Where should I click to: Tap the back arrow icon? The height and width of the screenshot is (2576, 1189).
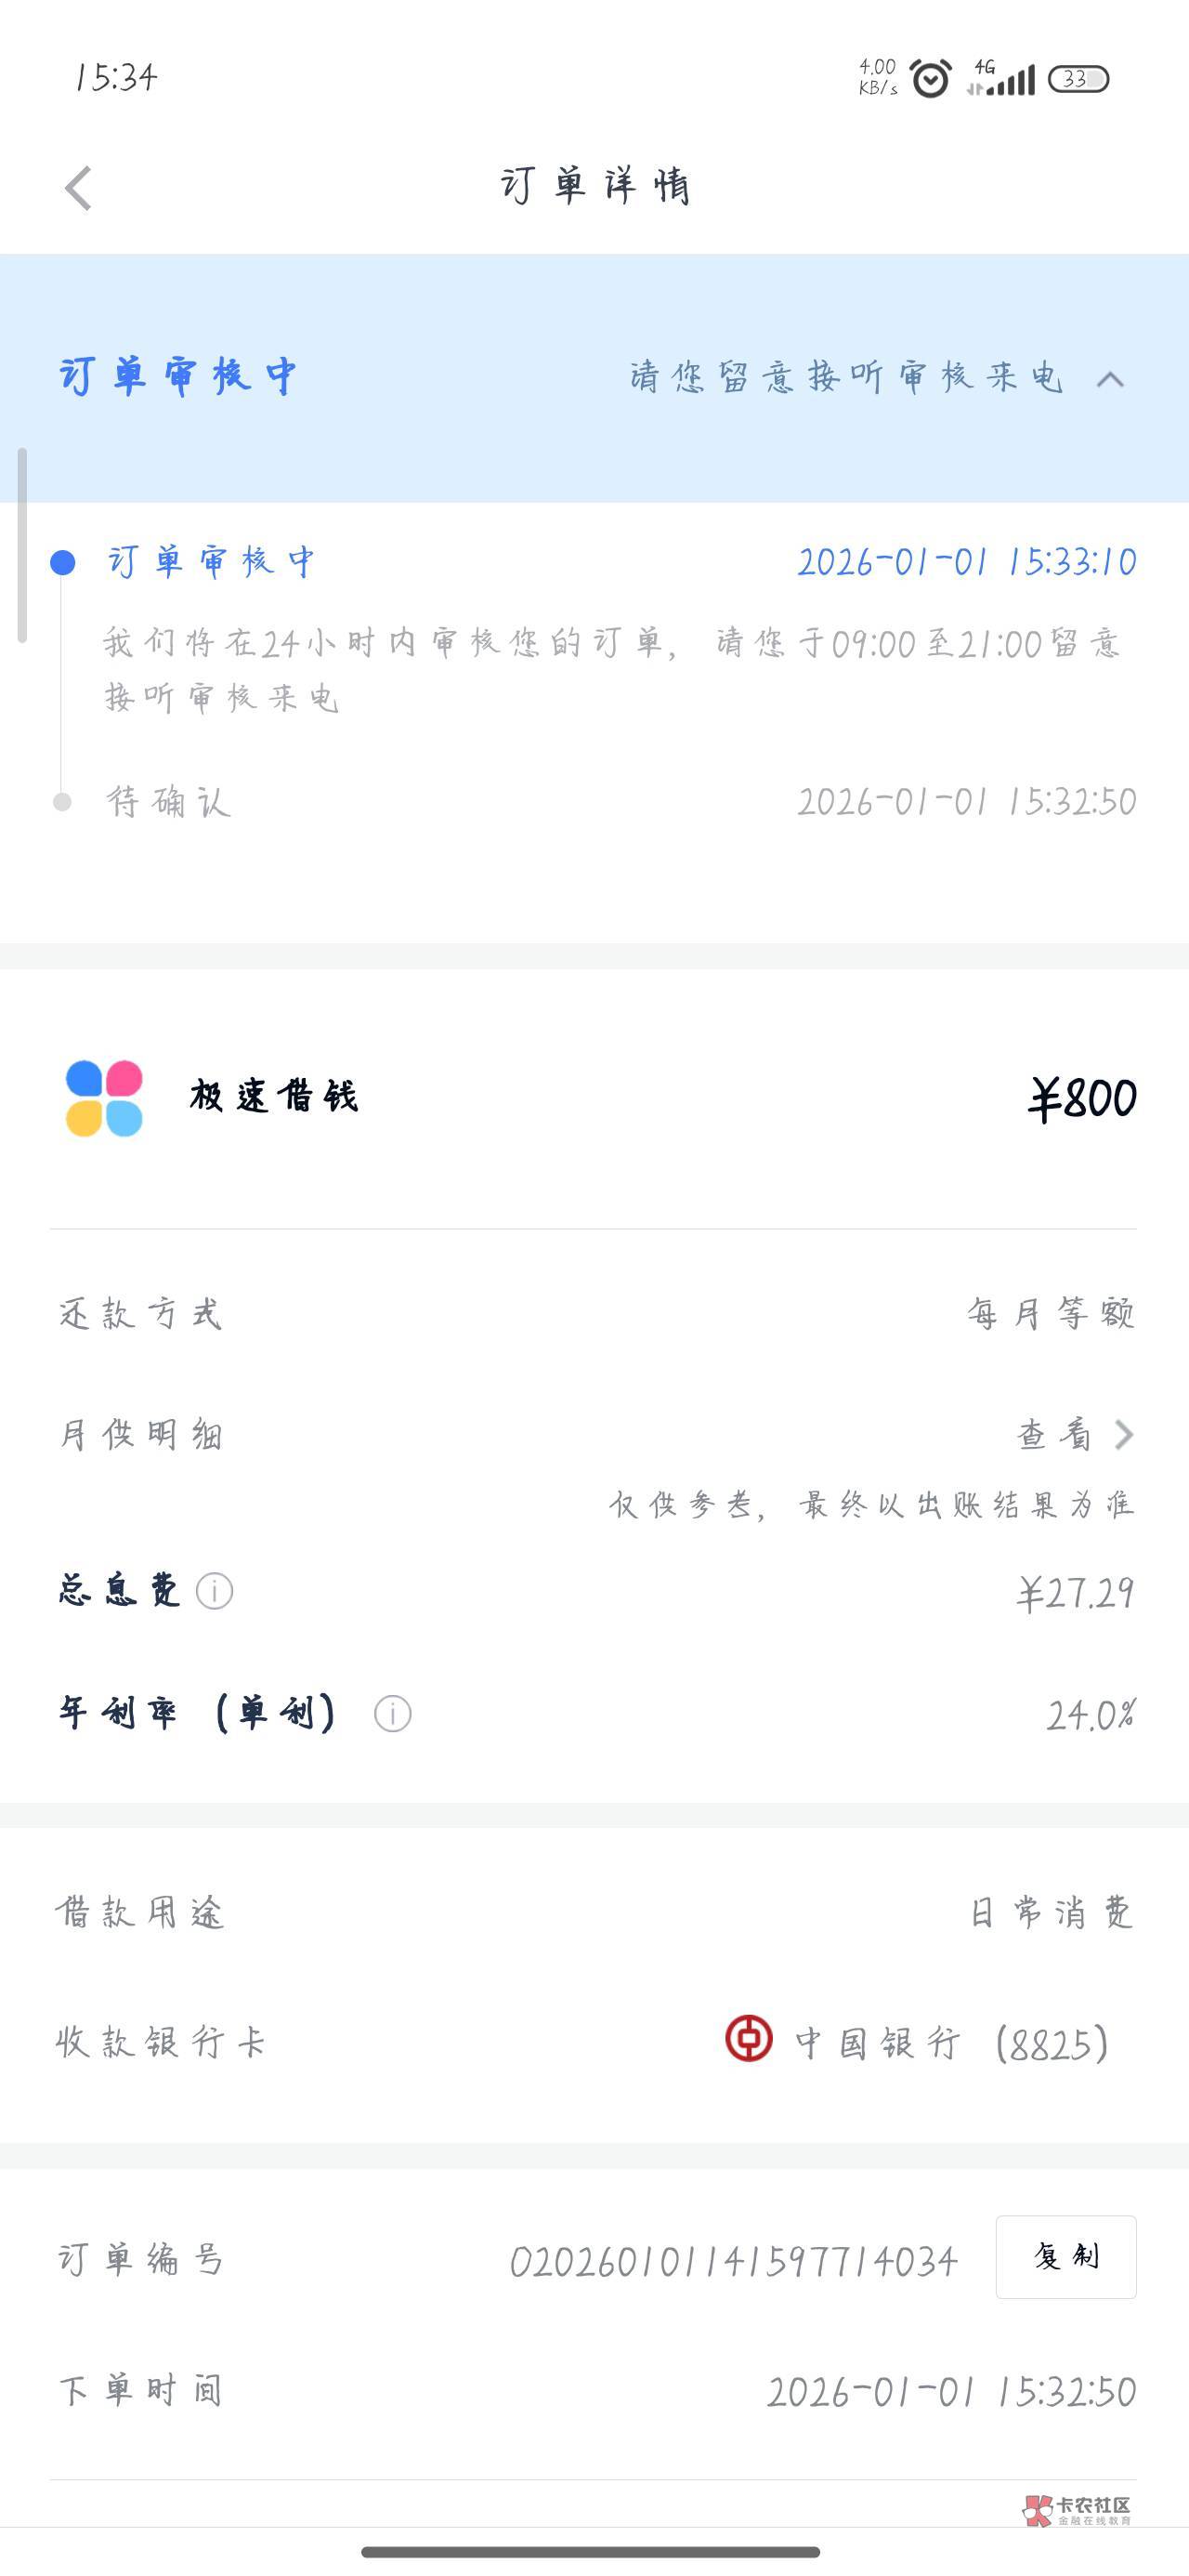tap(78, 188)
